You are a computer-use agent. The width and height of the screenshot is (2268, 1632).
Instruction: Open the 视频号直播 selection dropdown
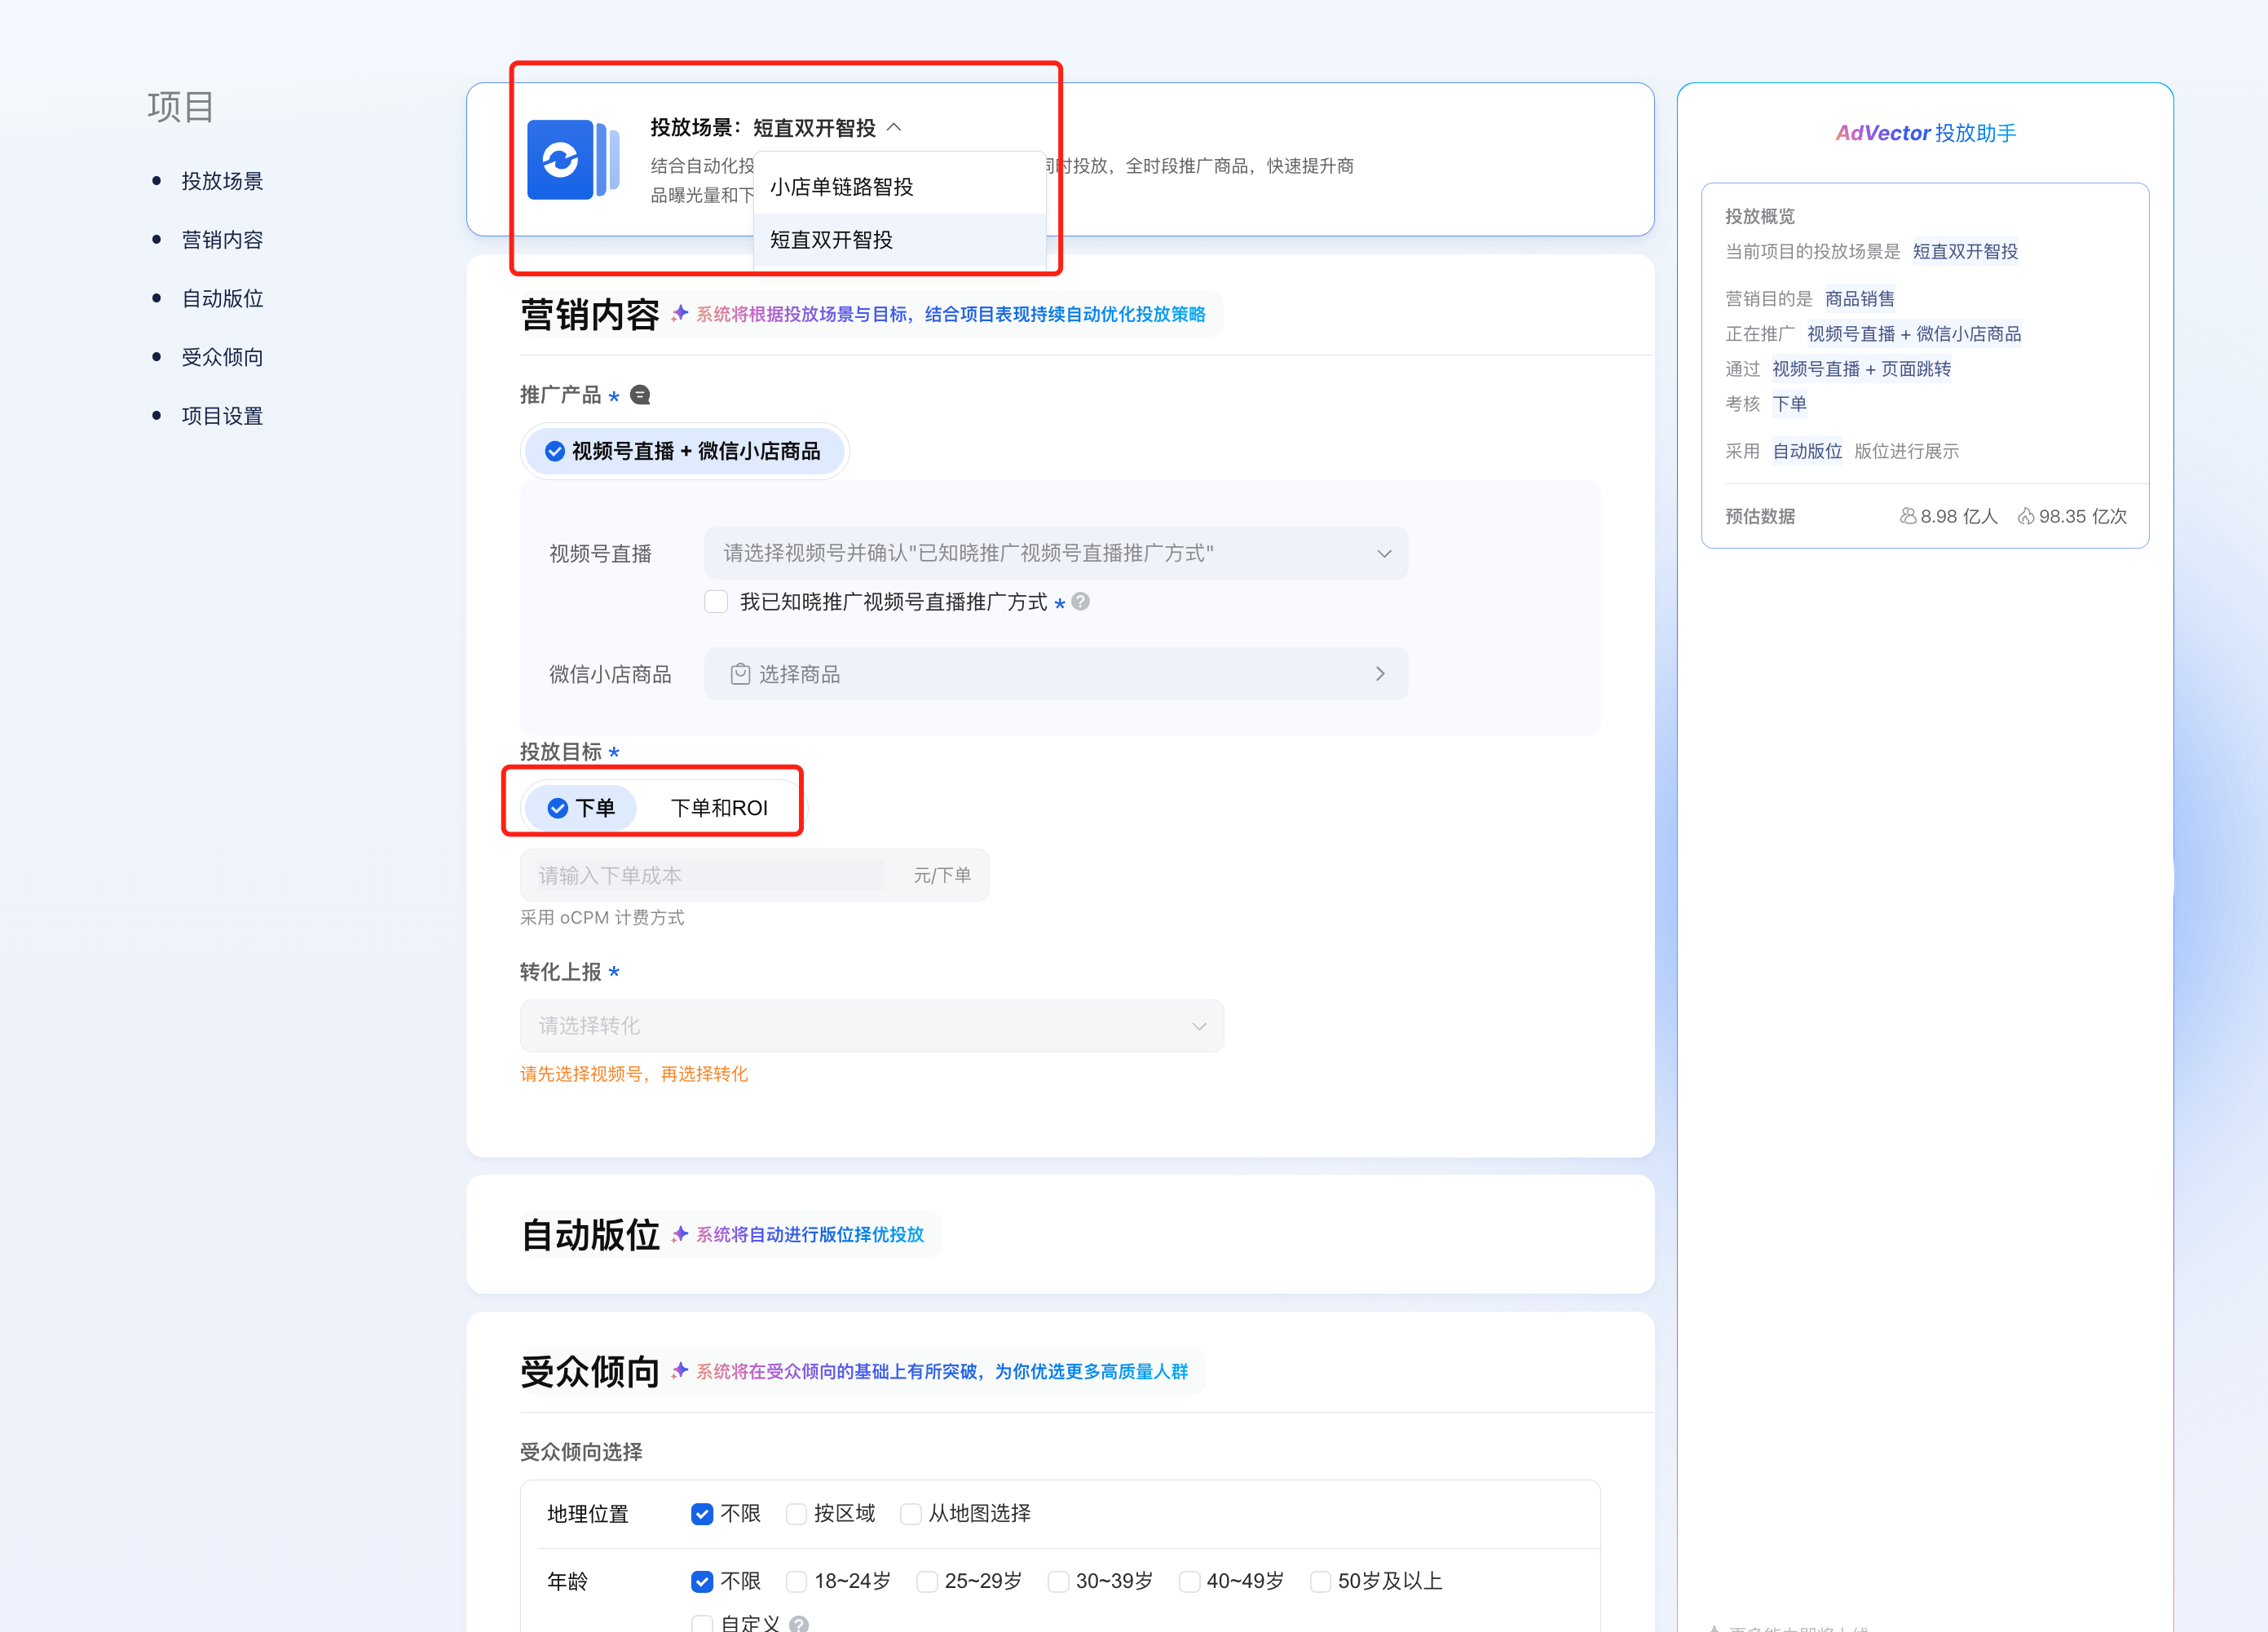click(x=1055, y=553)
